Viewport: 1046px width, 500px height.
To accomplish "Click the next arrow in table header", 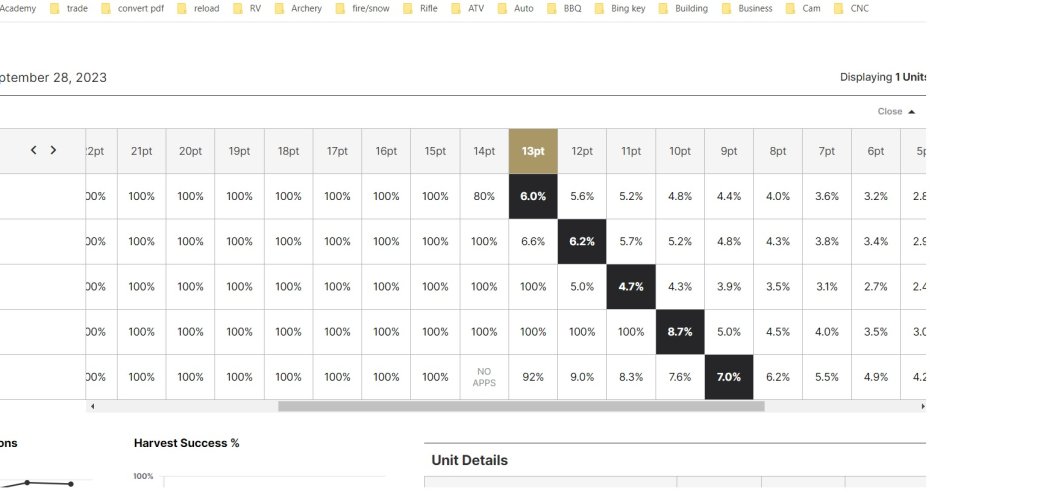I will (53, 150).
